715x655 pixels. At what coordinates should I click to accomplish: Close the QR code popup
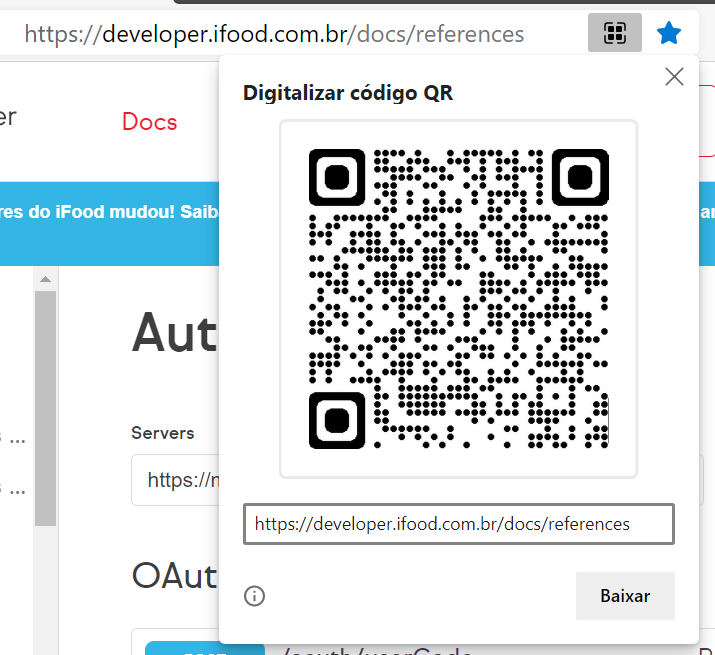coord(674,77)
